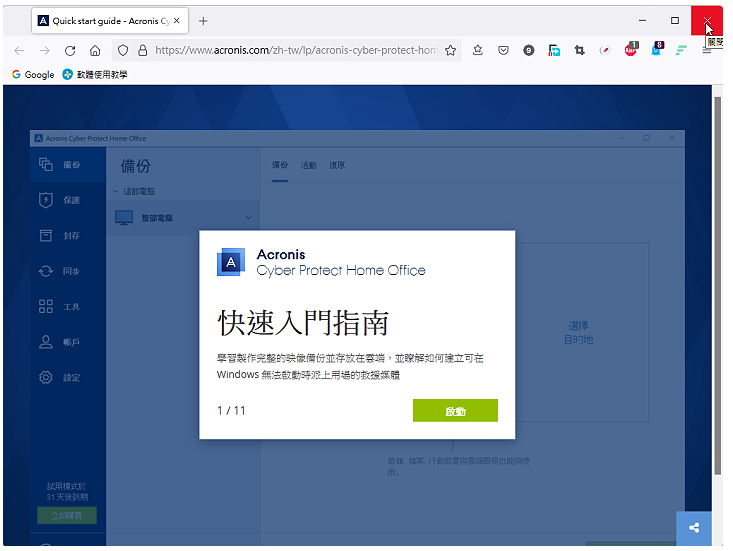This screenshot has width=733, height=551.
Task: Open a new browser tab with plus
Action: [x=203, y=21]
